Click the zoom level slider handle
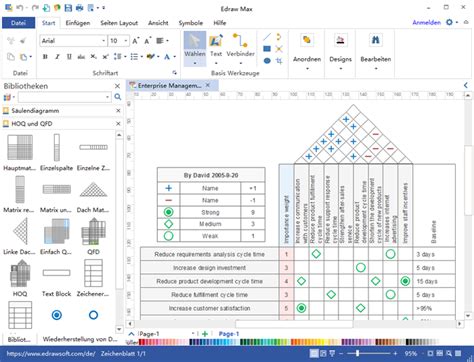The height and width of the screenshot is (362, 474). (x=357, y=353)
